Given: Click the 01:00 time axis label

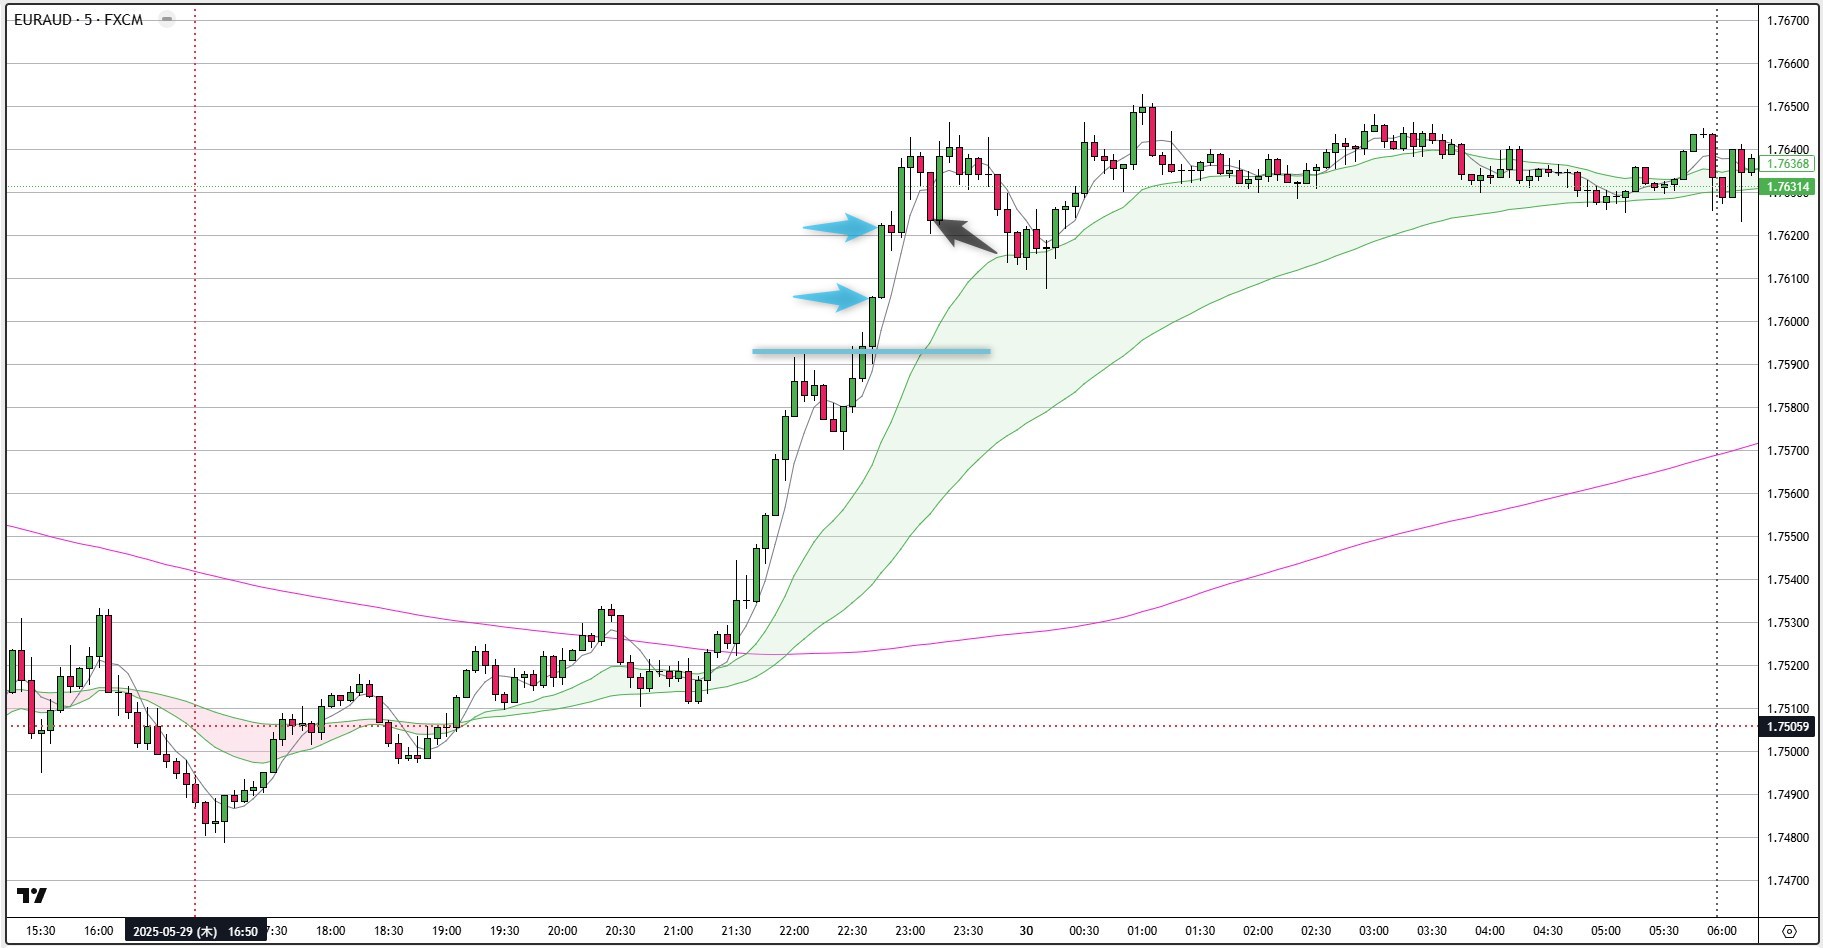Looking at the screenshot, I should click(x=1142, y=931).
